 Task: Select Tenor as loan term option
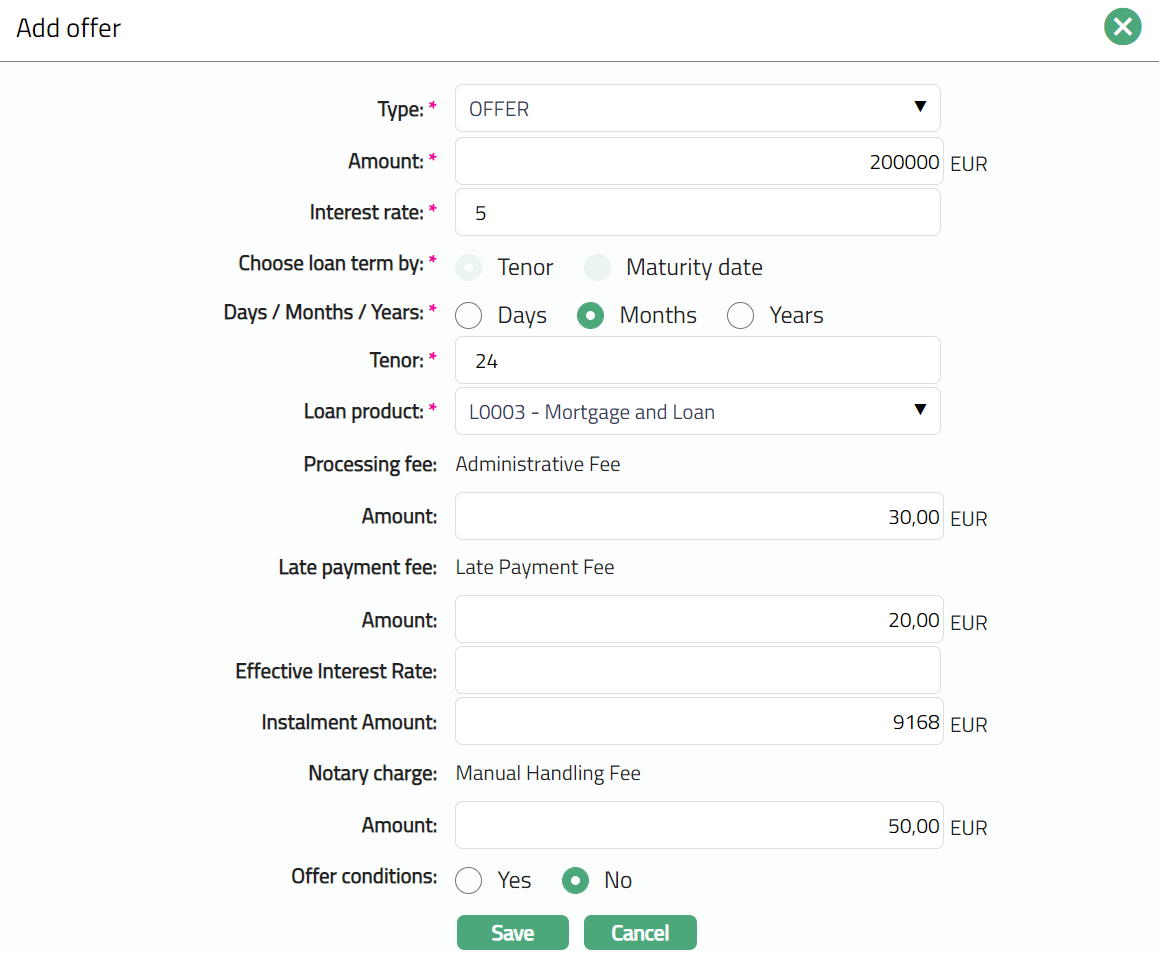pyautogui.click(x=469, y=268)
